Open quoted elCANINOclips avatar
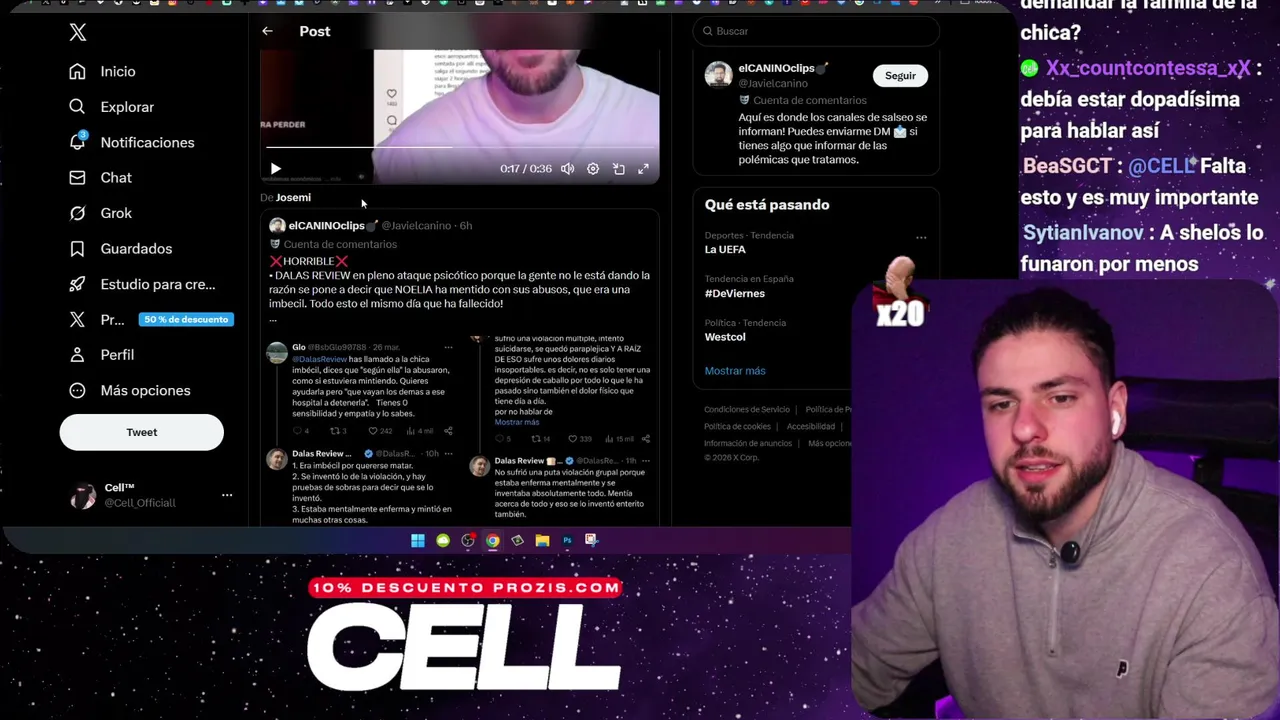Viewport: 1280px width, 720px height. pos(277,226)
